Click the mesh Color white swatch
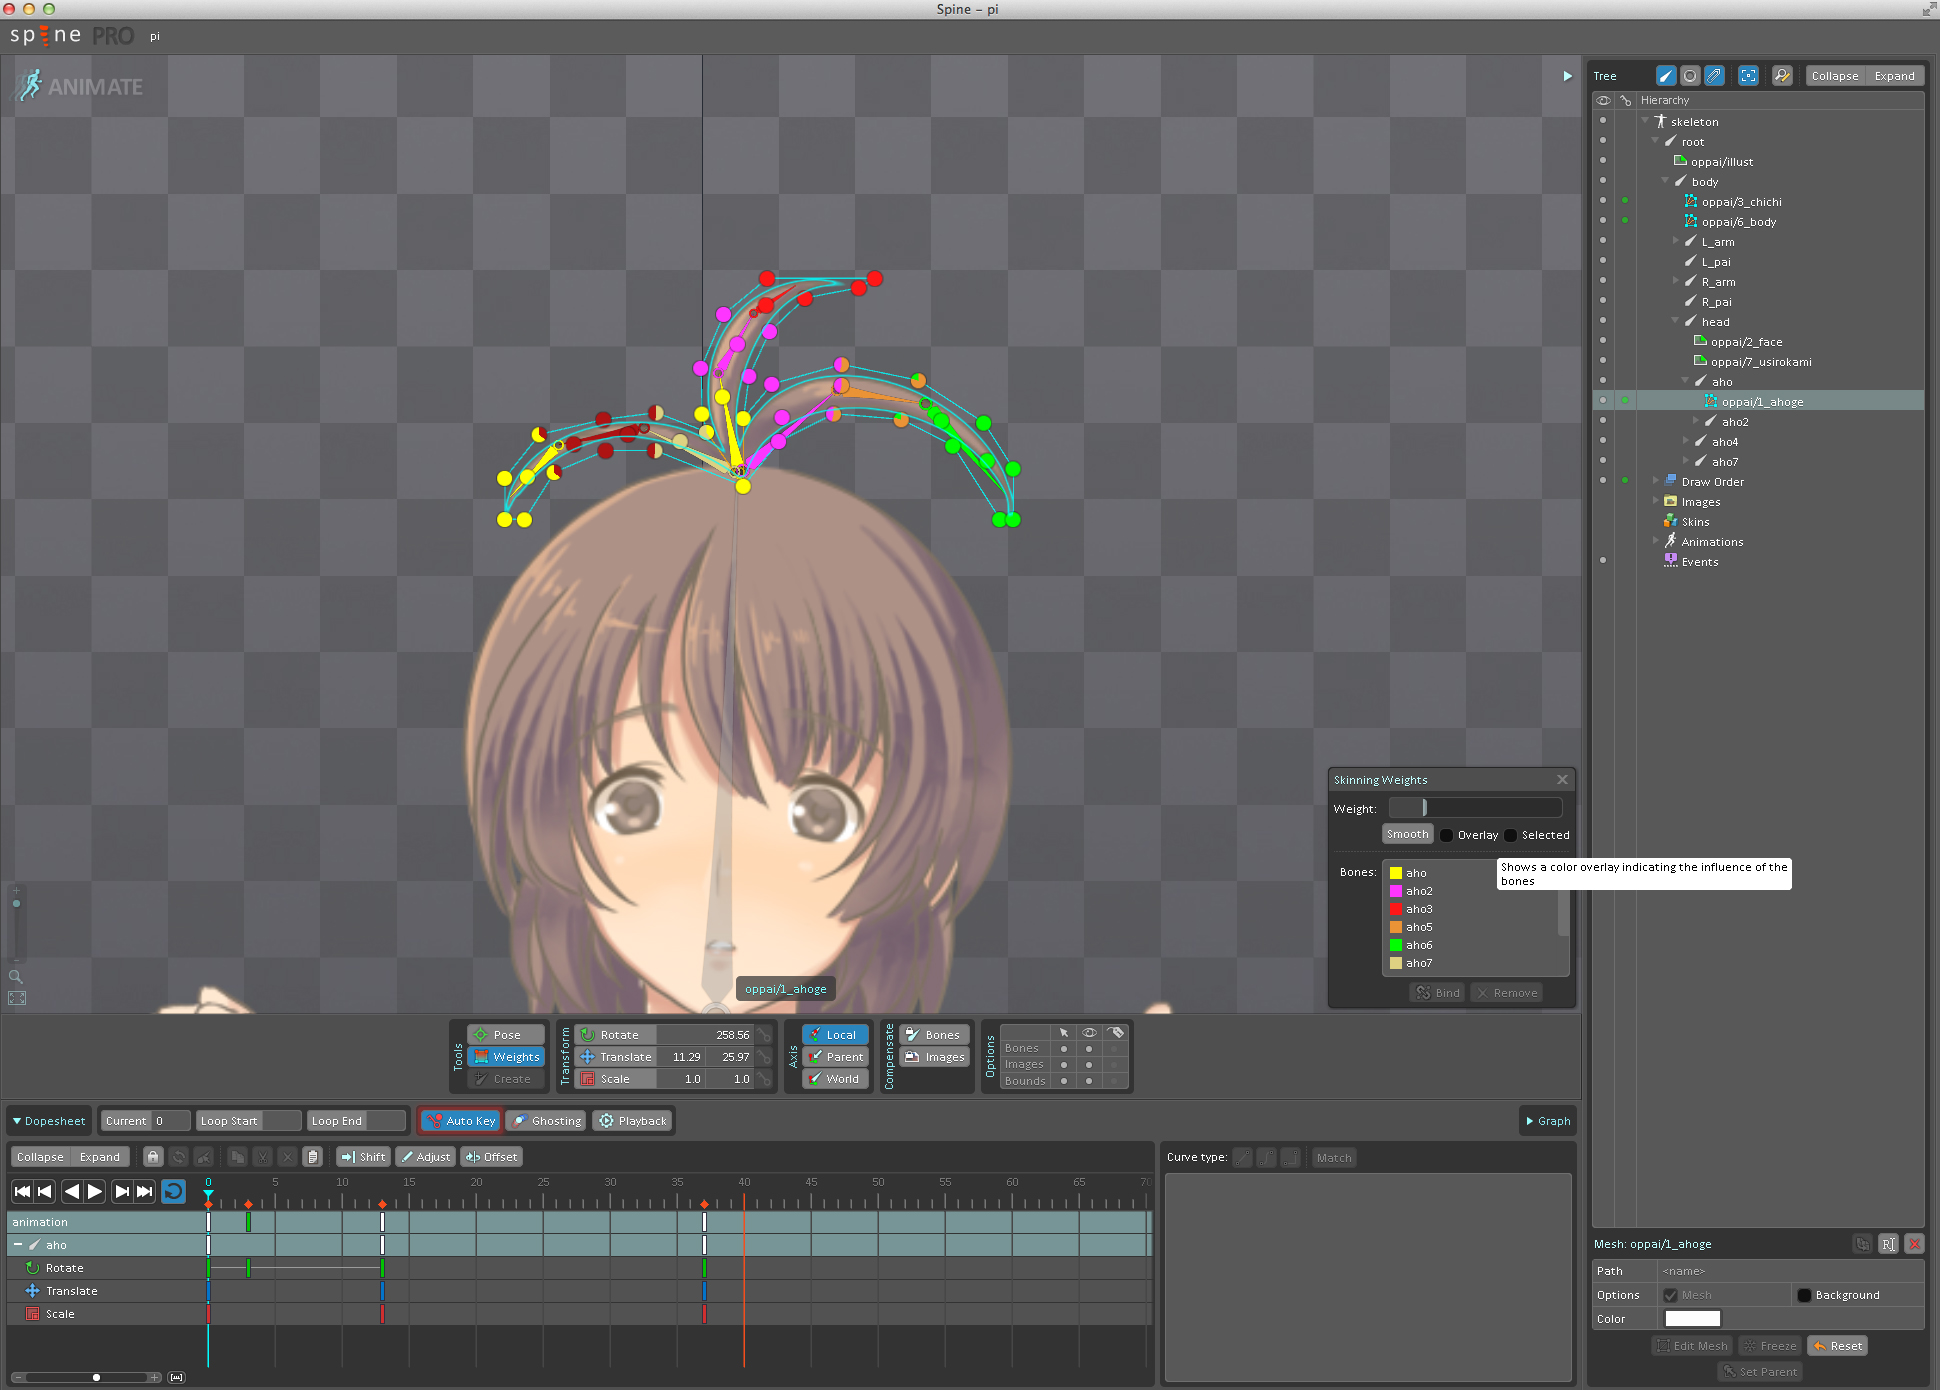This screenshot has width=1940, height=1390. click(x=1693, y=1319)
